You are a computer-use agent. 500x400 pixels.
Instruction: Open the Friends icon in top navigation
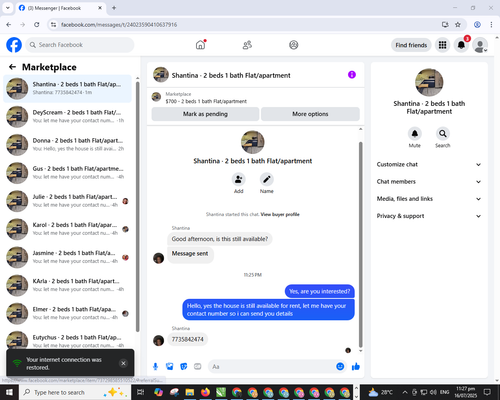(x=247, y=45)
